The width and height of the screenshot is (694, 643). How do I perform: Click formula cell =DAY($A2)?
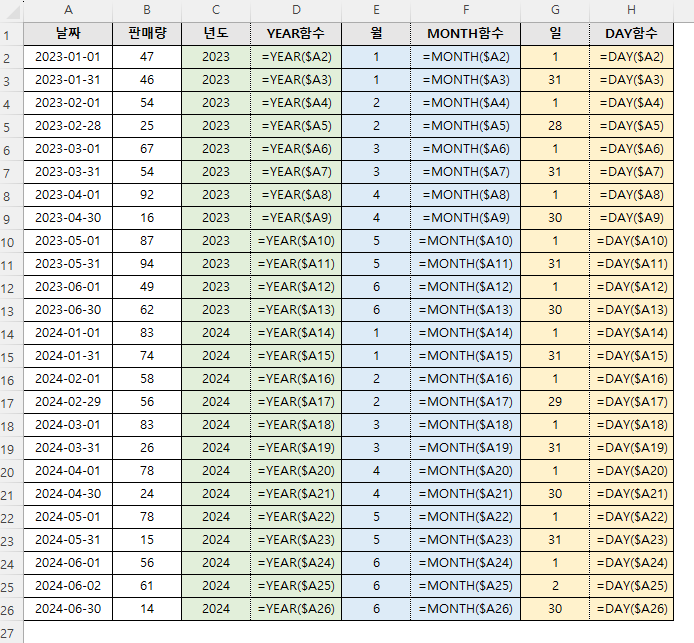point(632,57)
